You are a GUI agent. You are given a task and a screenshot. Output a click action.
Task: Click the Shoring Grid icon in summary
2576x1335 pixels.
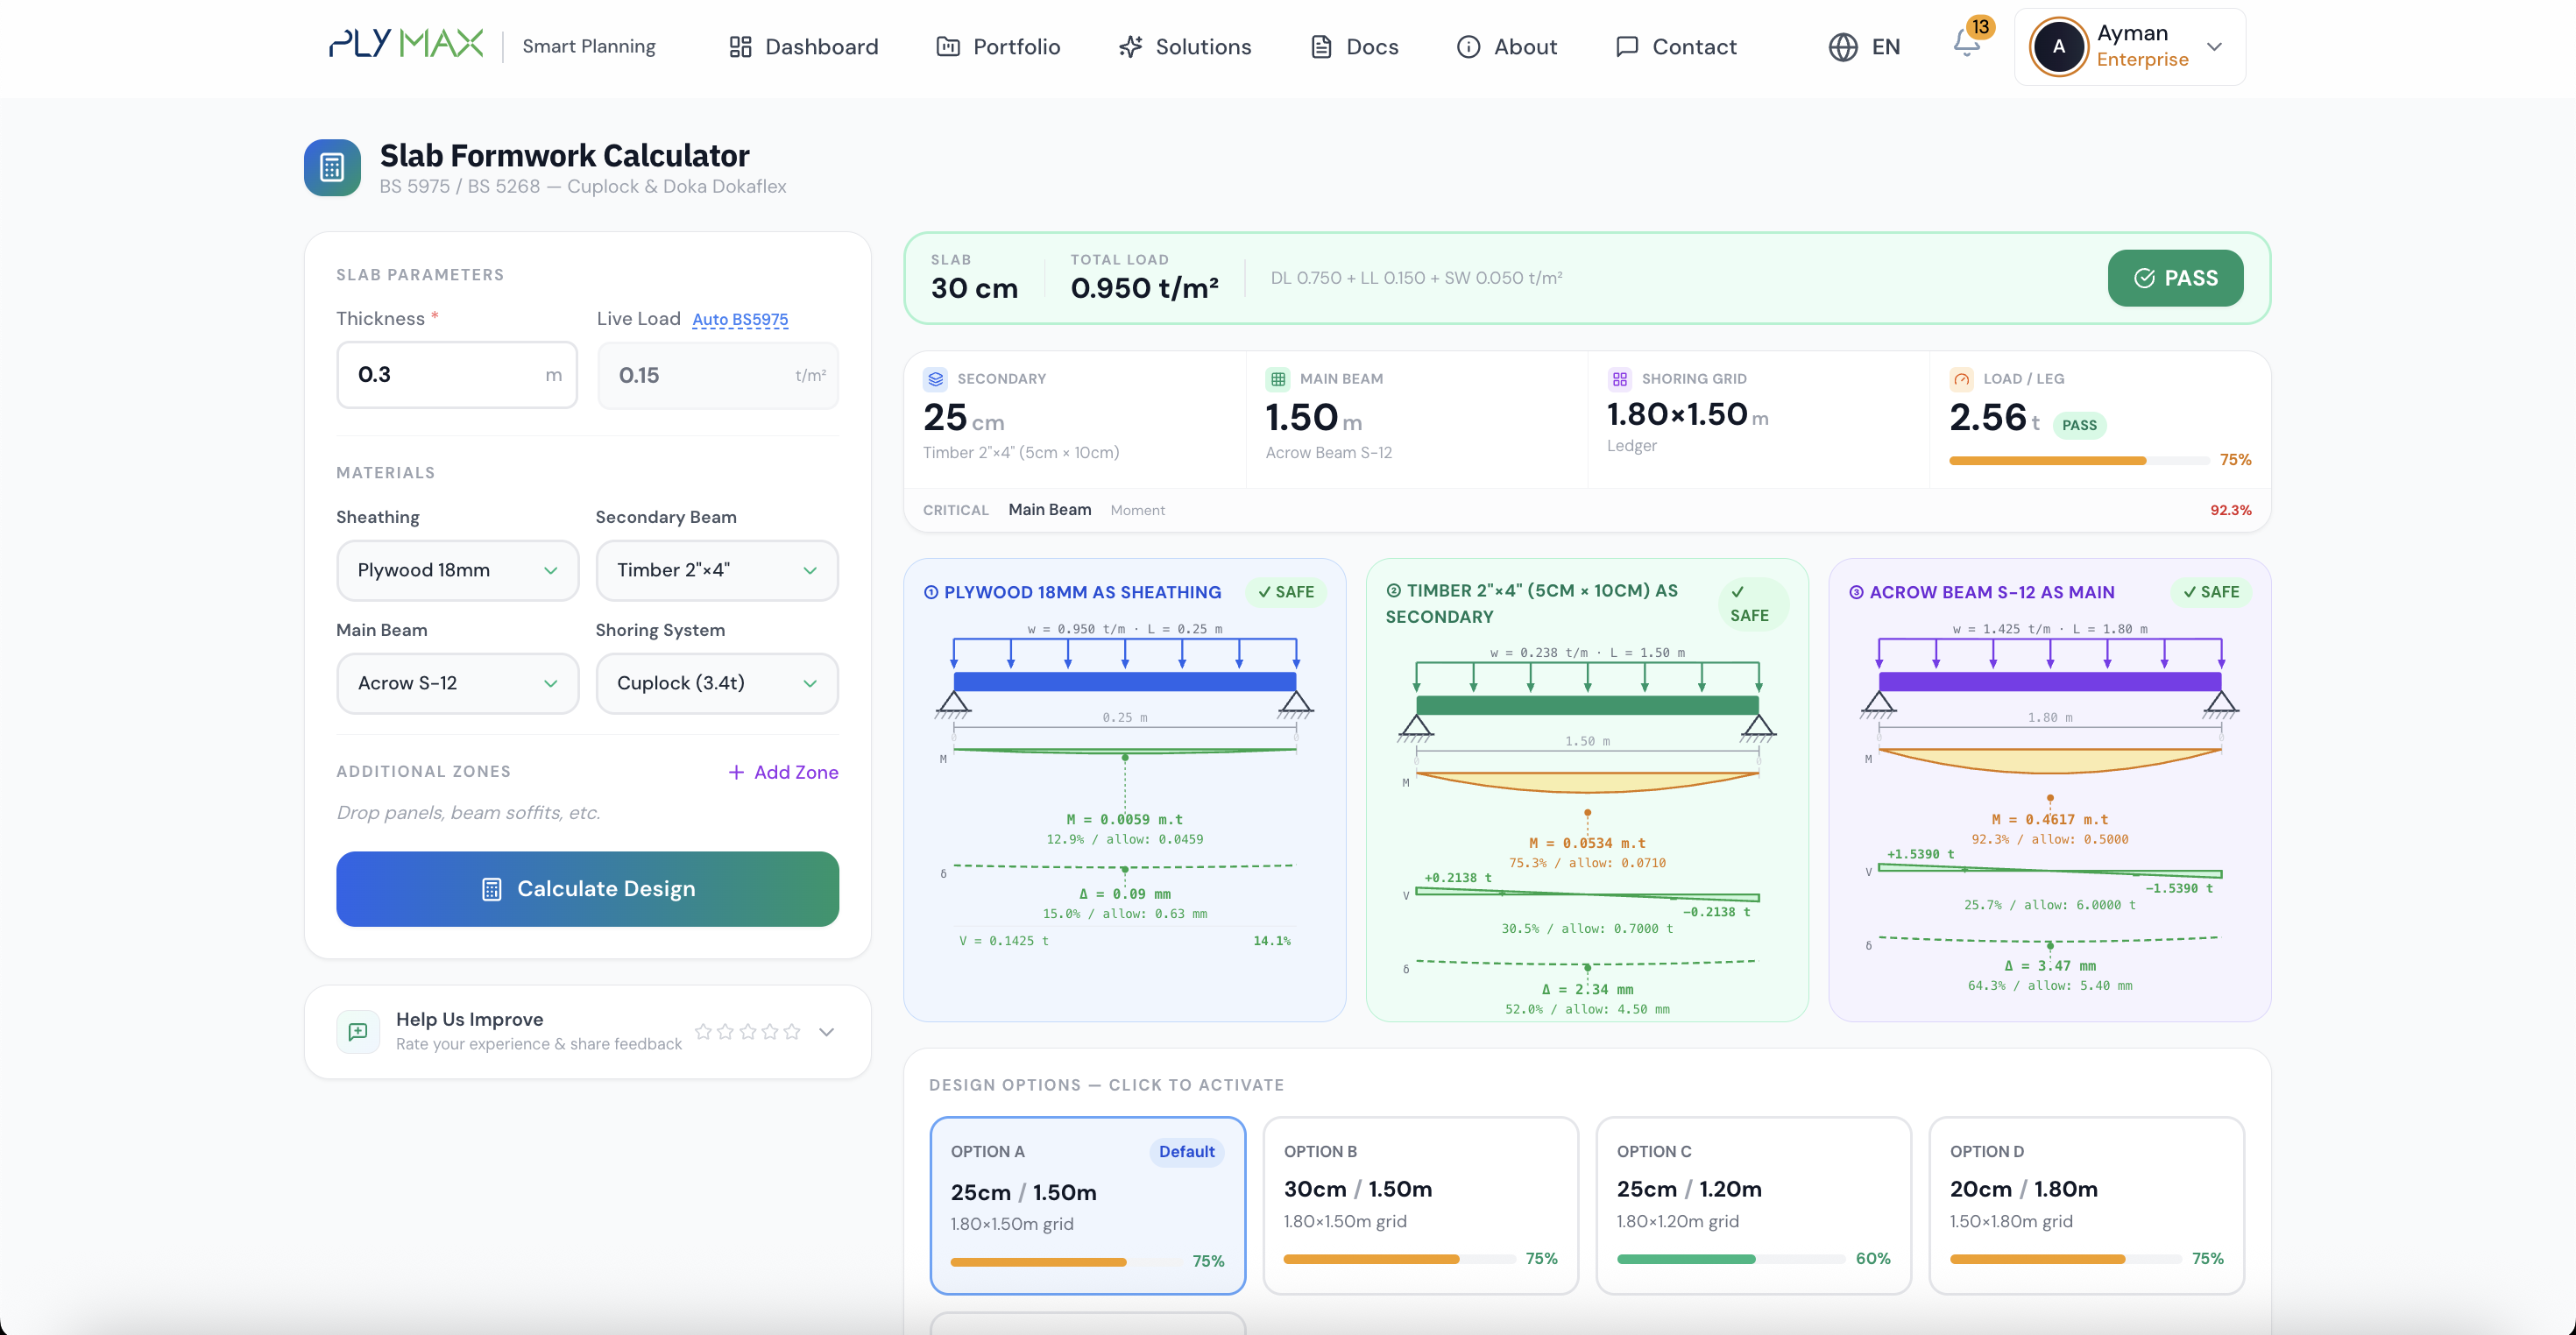pyautogui.click(x=1619, y=379)
